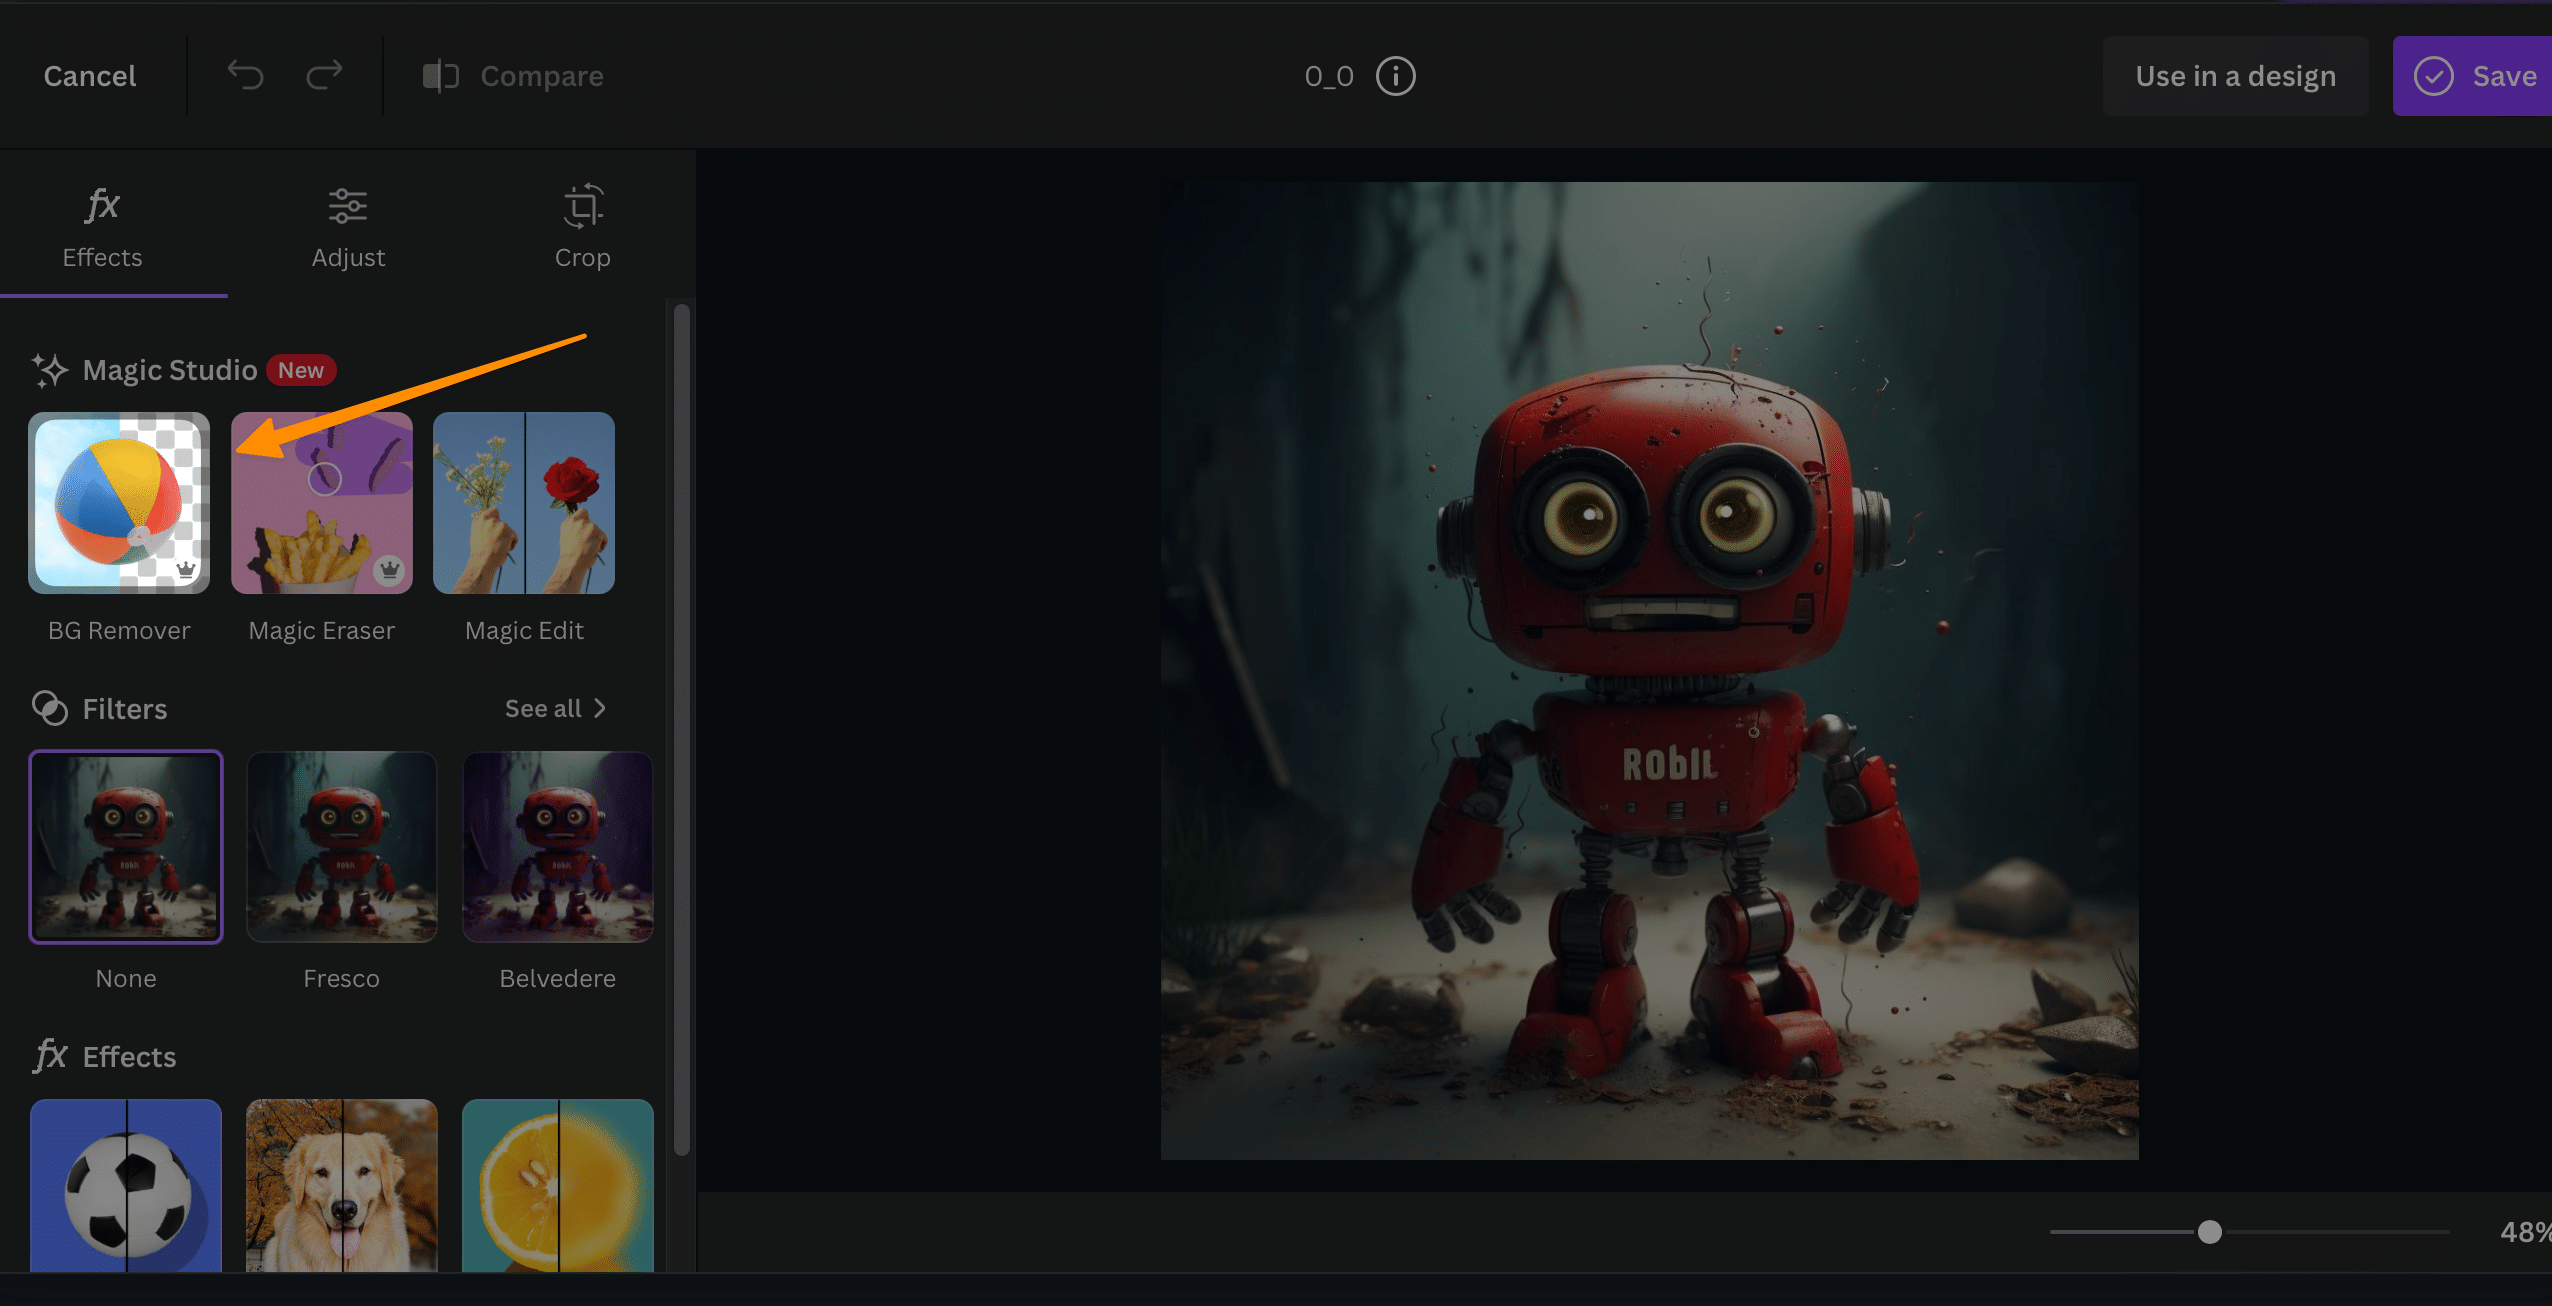This screenshot has height=1306, width=2552.
Task: Choose the soccer ball effect thumbnail
Action: pyautogui.click(x=126, y=1186)
